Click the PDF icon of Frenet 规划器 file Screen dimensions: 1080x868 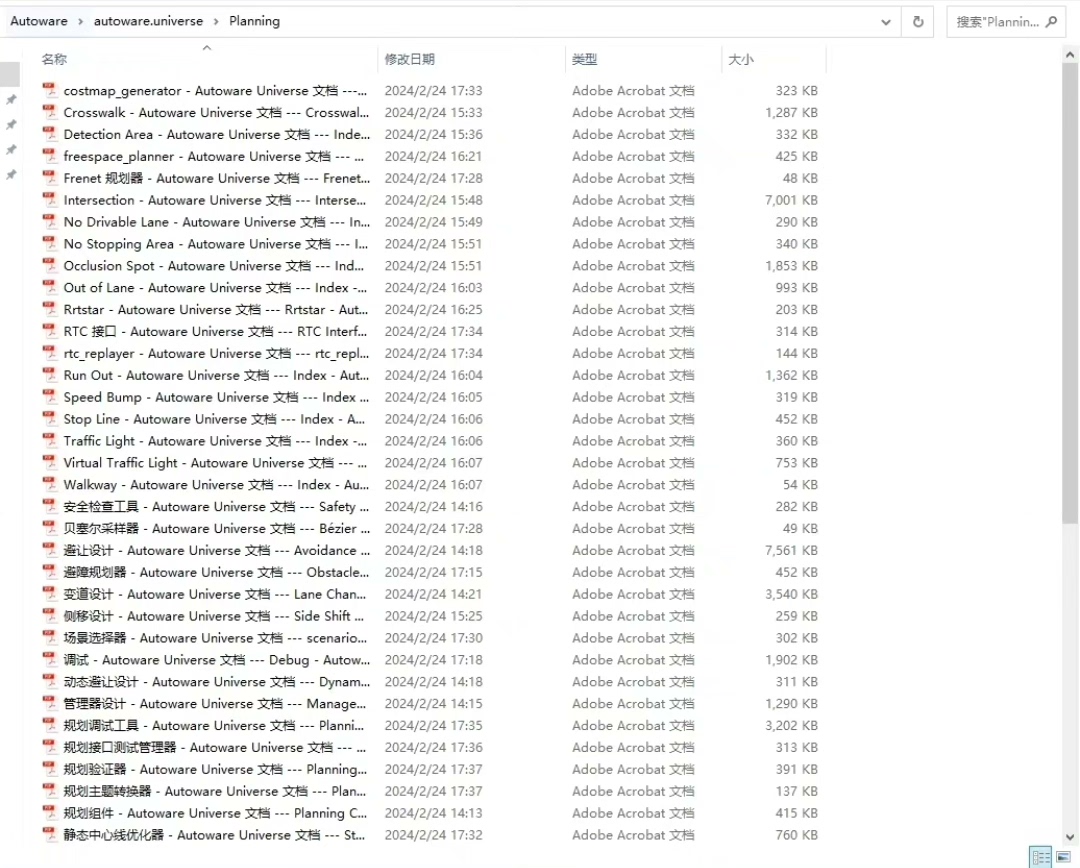[x=50, y=178]
